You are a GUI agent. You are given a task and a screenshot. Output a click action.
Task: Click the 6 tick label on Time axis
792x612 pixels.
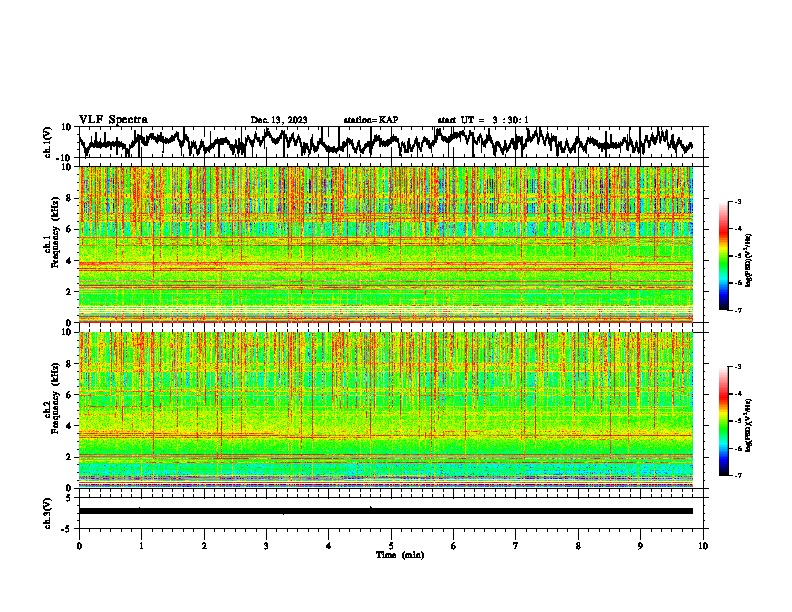pyautogui.click(x=454, y=546)
